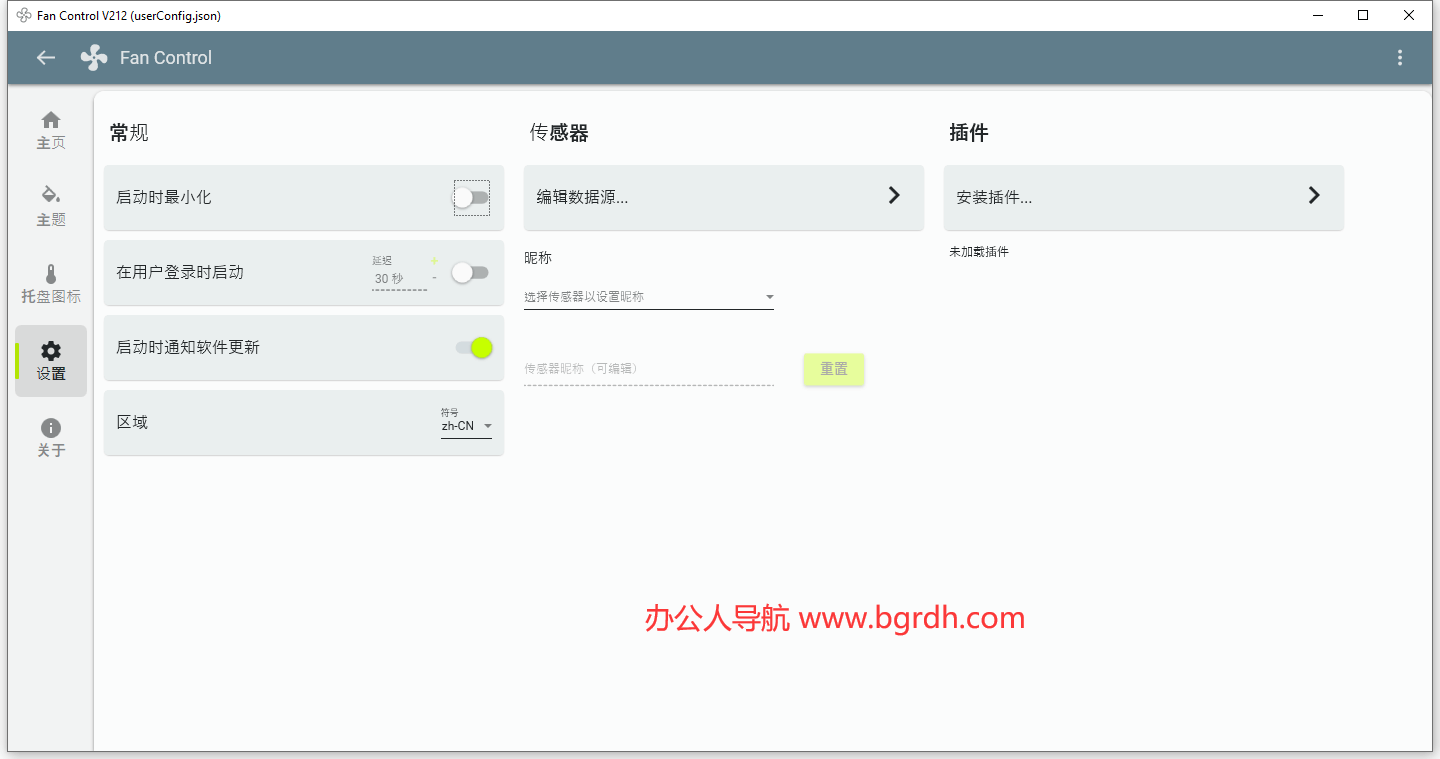Expand 编辑数据源 with its chevron
This screenshot has width=1440, height=759.
coord(893,196)
